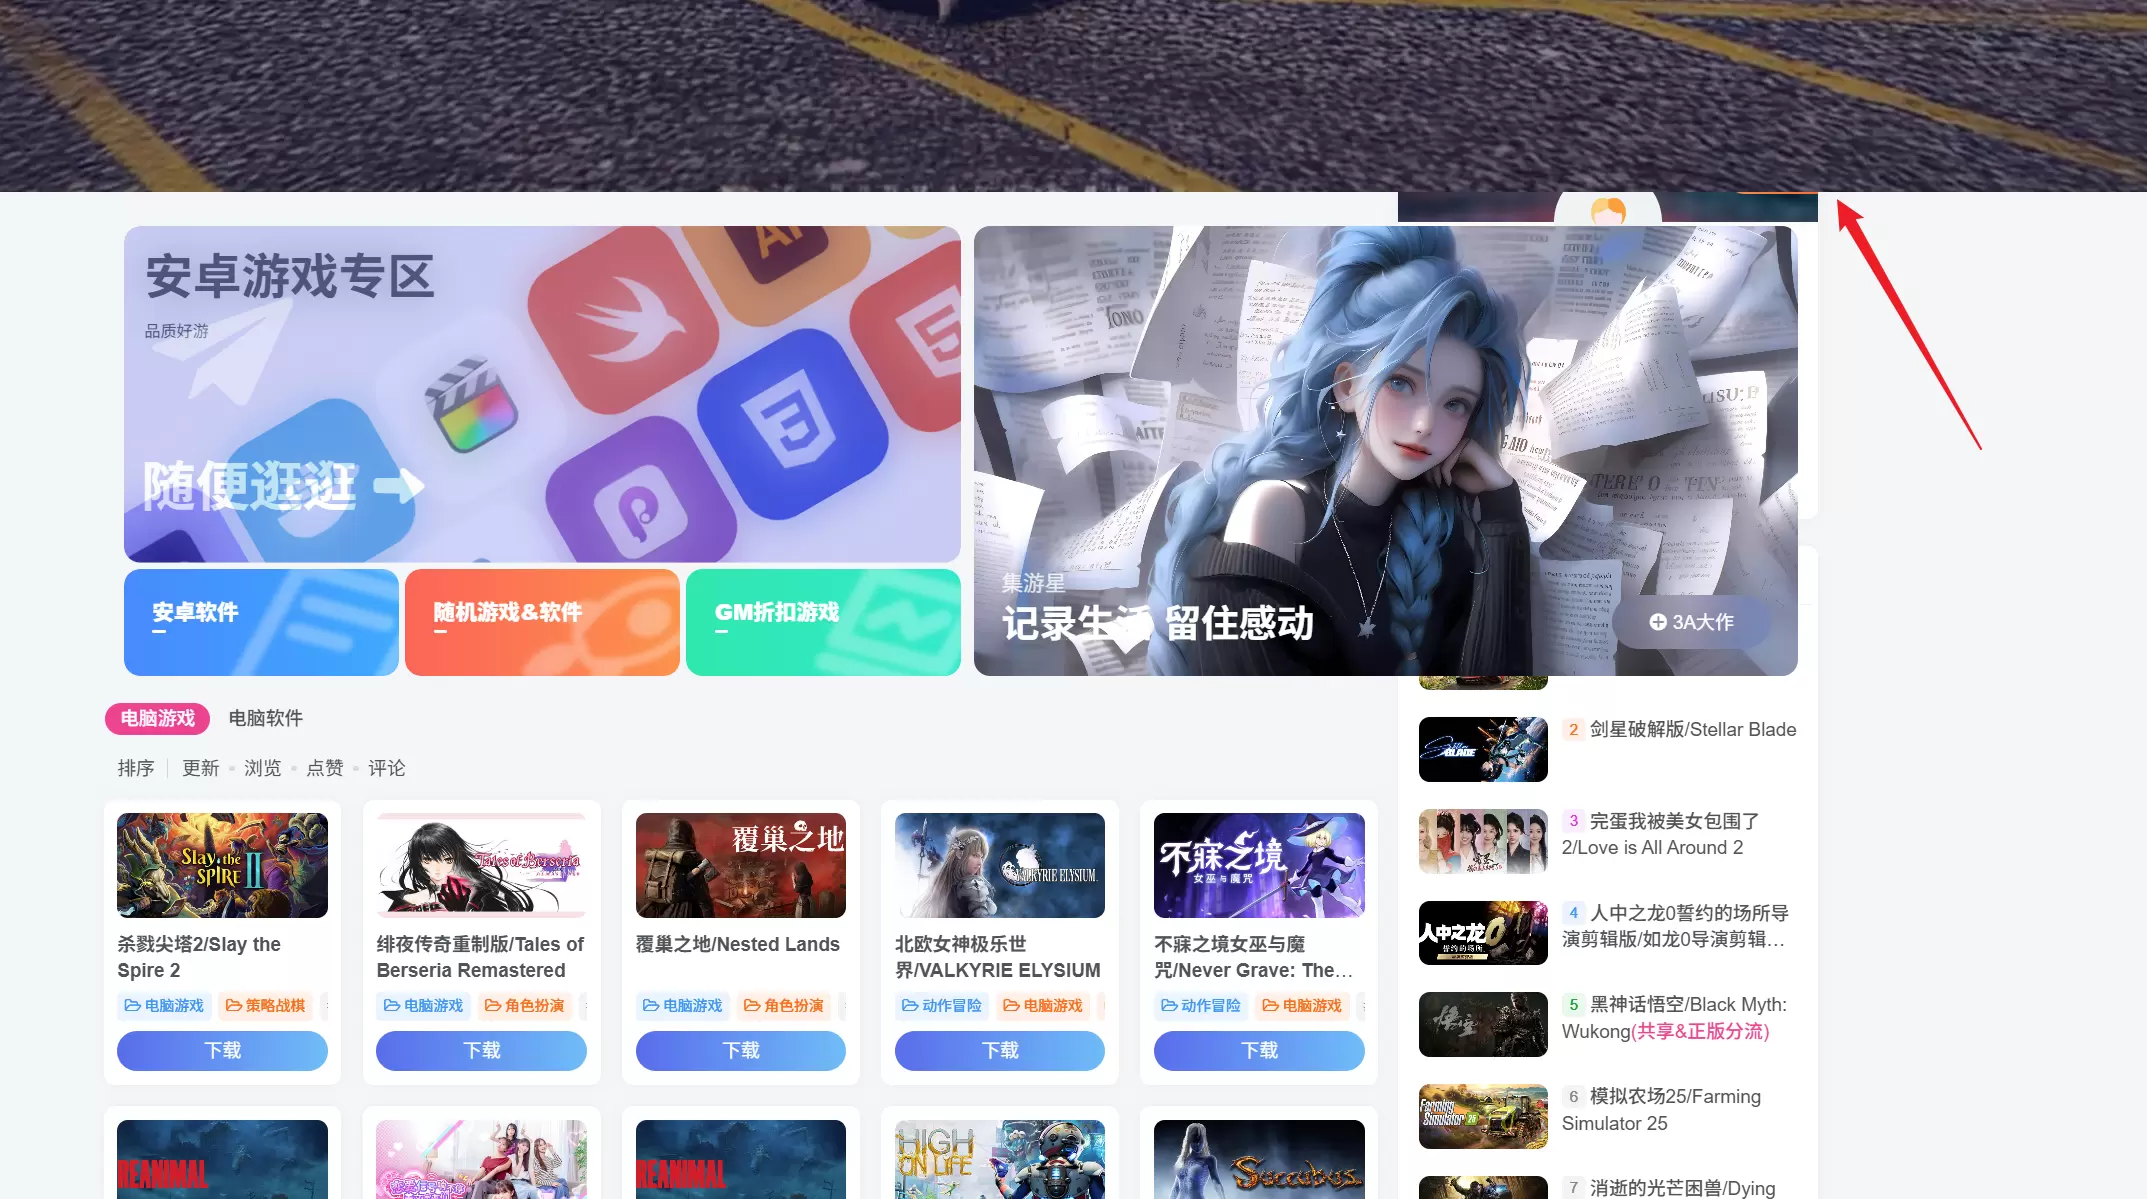The height and width of the screenshot is (1199, 2147).
Task: Click the 电脑游戏 tag under VALKYRIE ELYSIUM
Action: point(1043,1005)
